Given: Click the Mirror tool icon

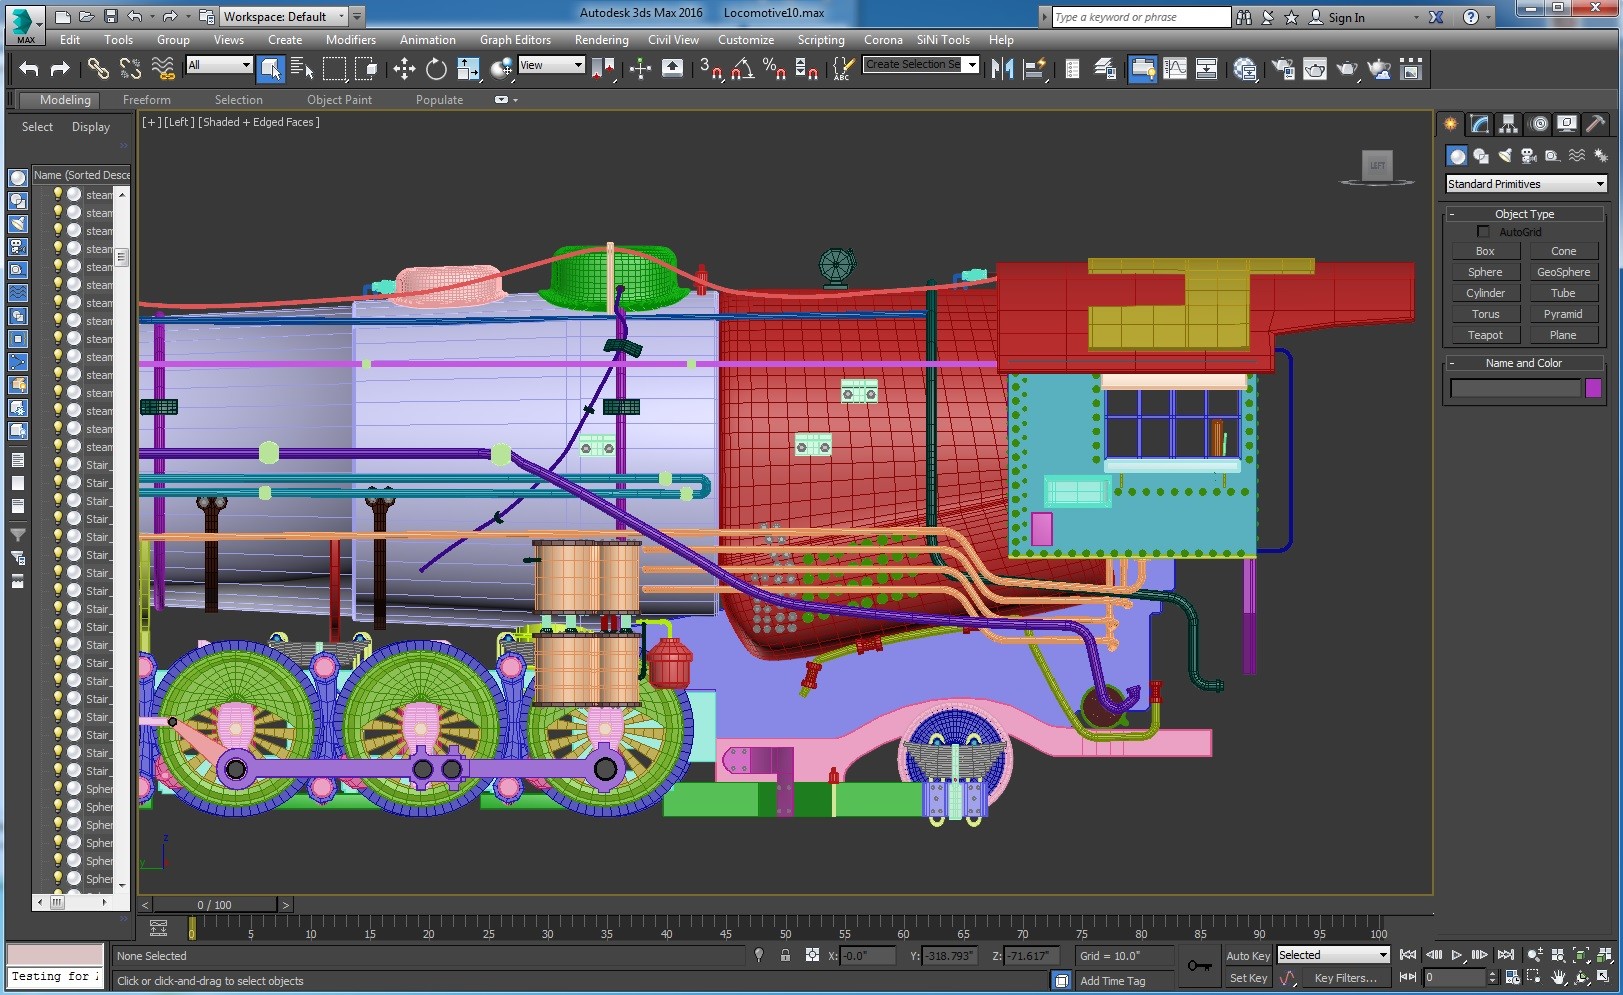Looking at the screenshot, I should 1002,69.
